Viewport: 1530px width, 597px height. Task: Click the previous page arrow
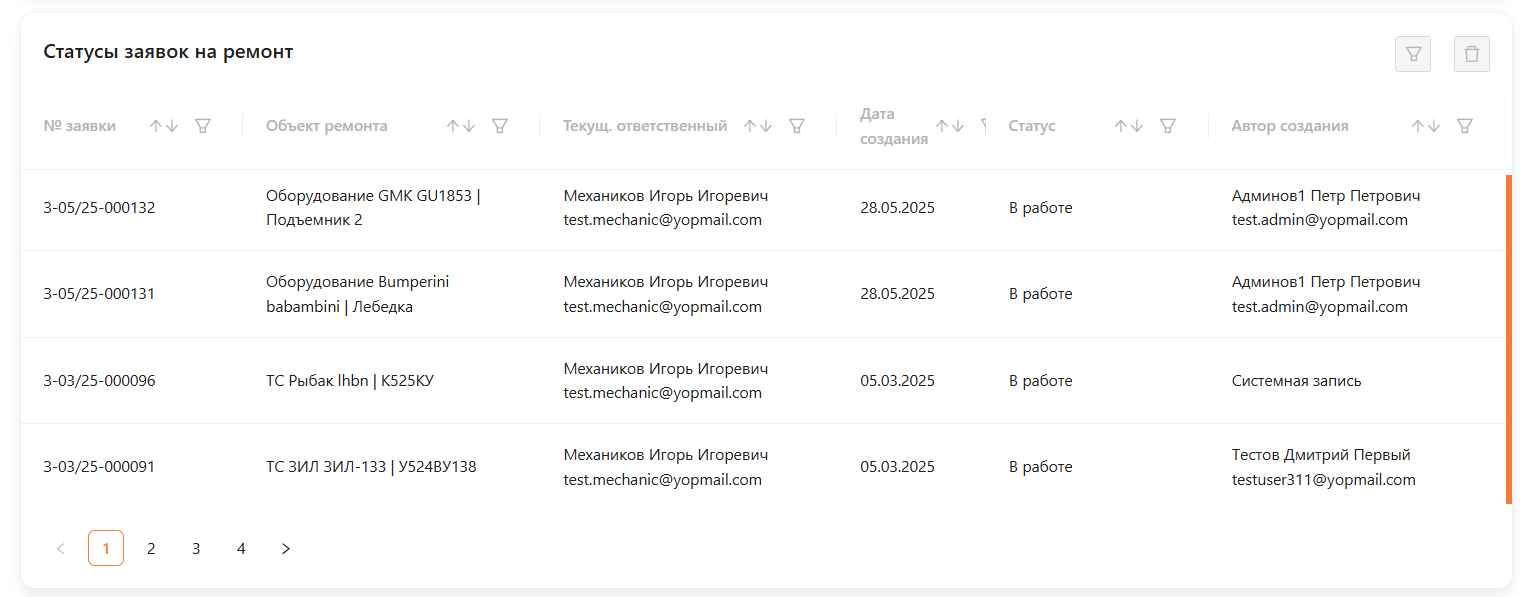(61, 548)
